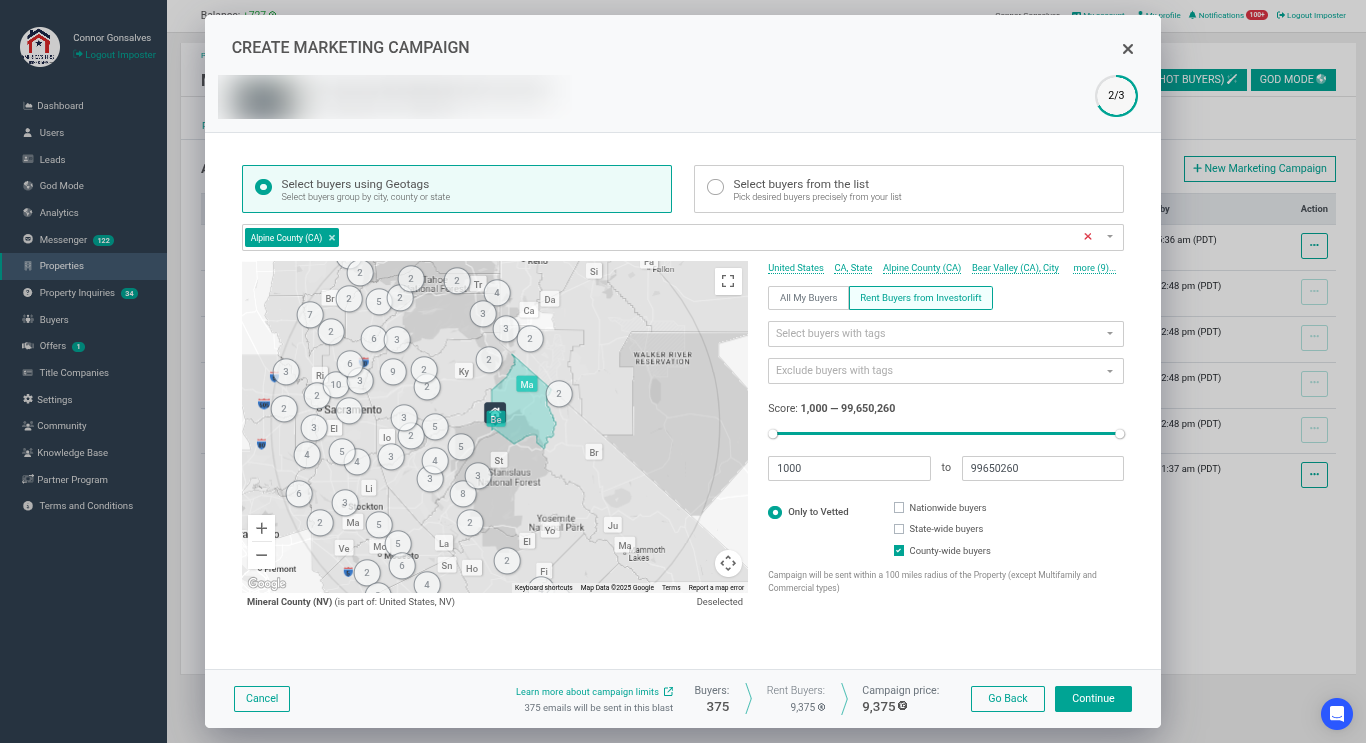Click the cluster marker labeled 7
This screenshot has height=743, width=1366.
tap(310, 315)
